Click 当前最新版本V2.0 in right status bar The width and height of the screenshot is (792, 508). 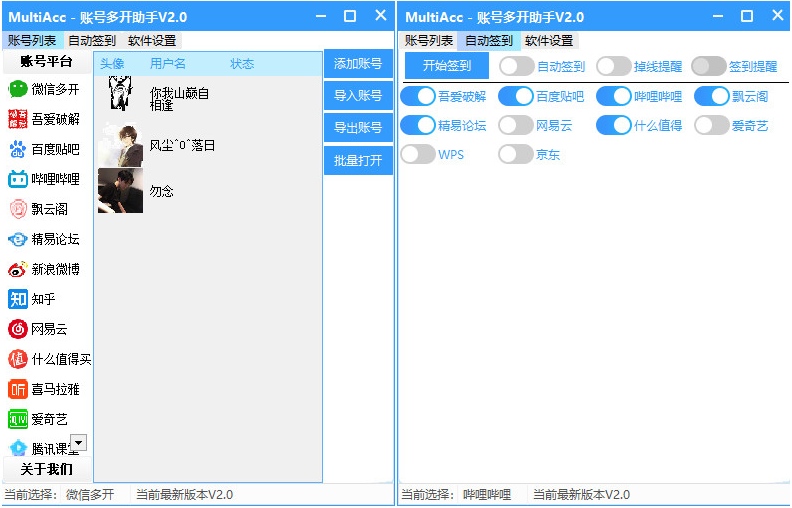pyautogui.click(x=581, y=494)
